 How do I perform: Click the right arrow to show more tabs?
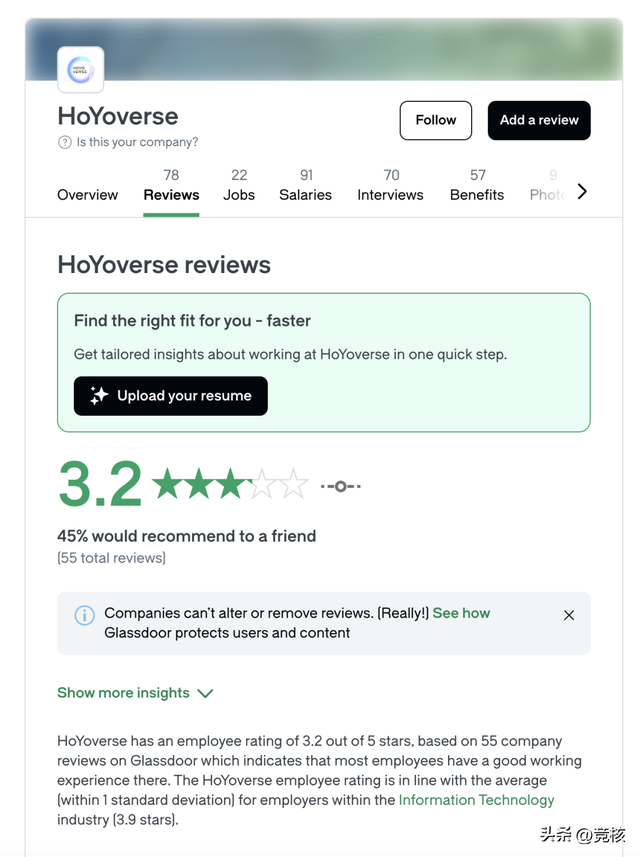click(x=582, y=191)
